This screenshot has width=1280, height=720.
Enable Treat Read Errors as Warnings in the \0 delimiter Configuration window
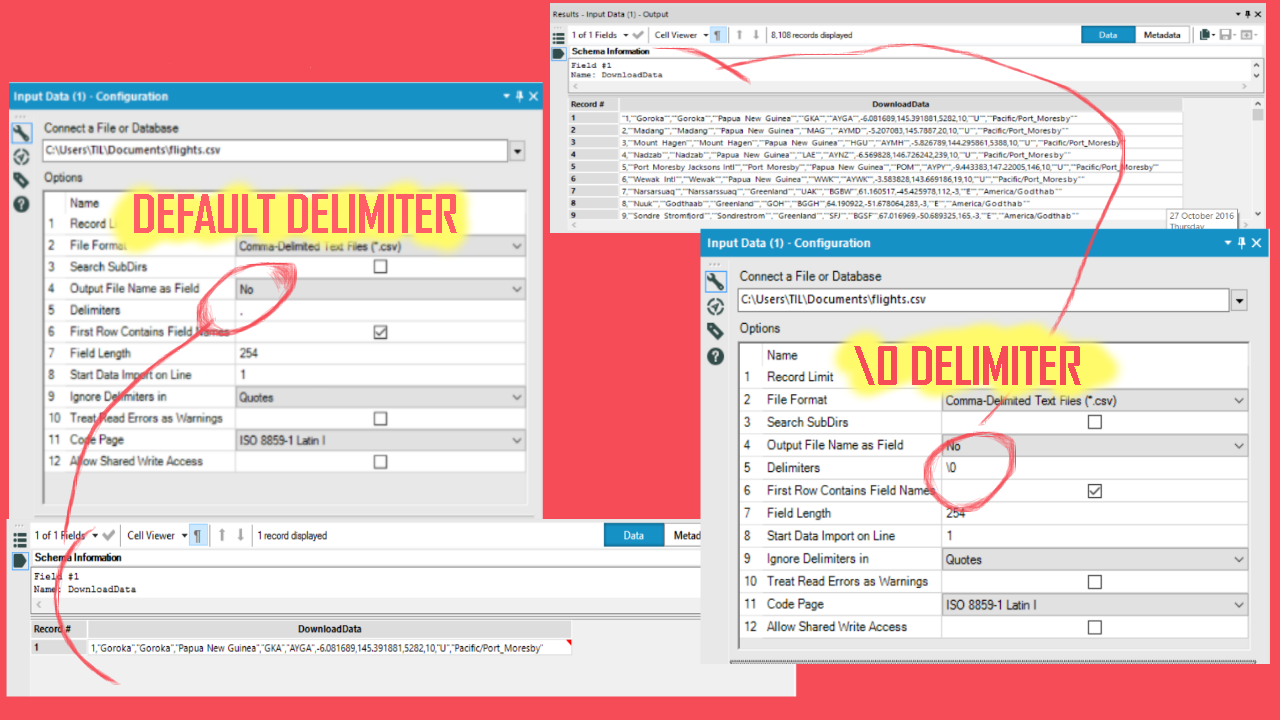[1094, 582]
